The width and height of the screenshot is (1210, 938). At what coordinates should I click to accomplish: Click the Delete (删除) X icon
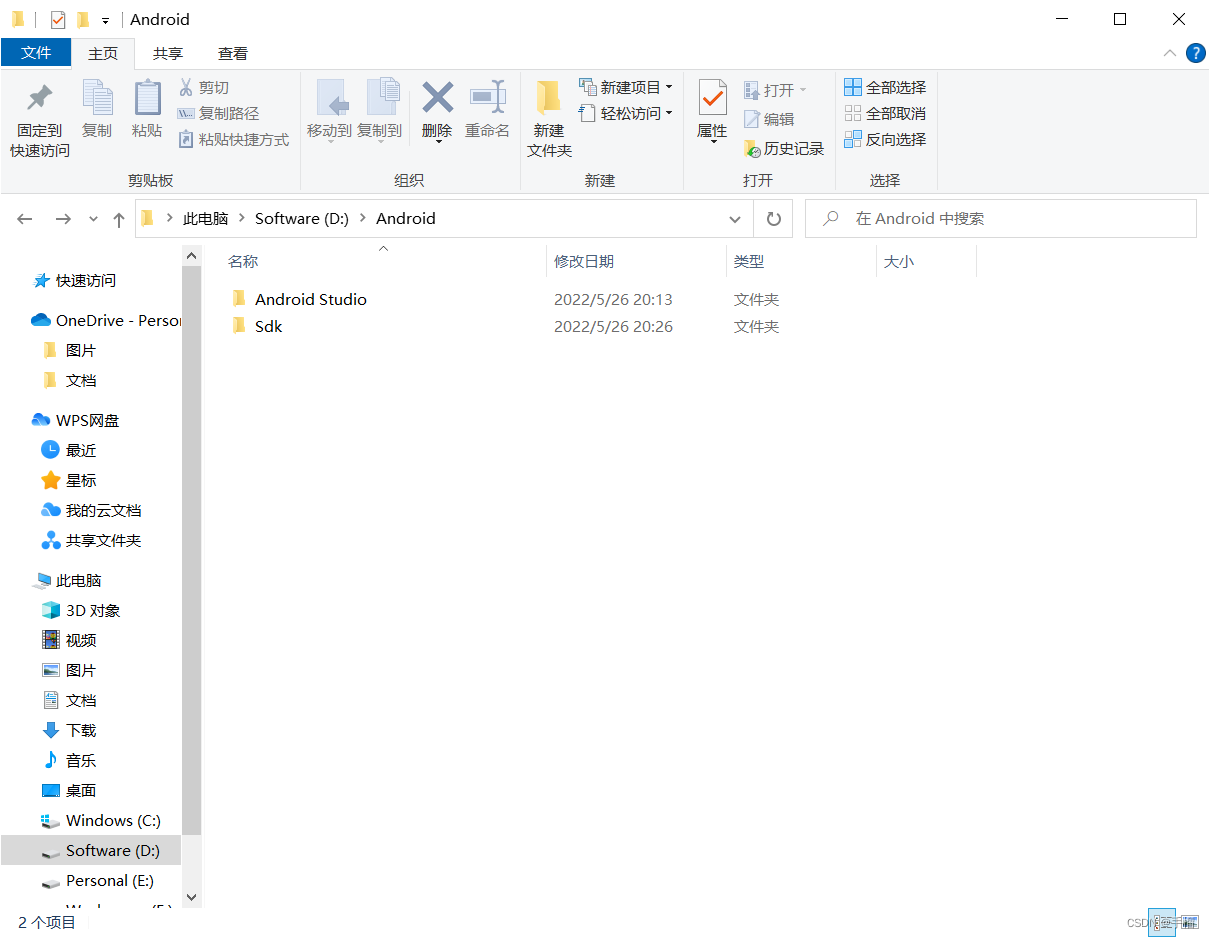[x=437, y=98]
